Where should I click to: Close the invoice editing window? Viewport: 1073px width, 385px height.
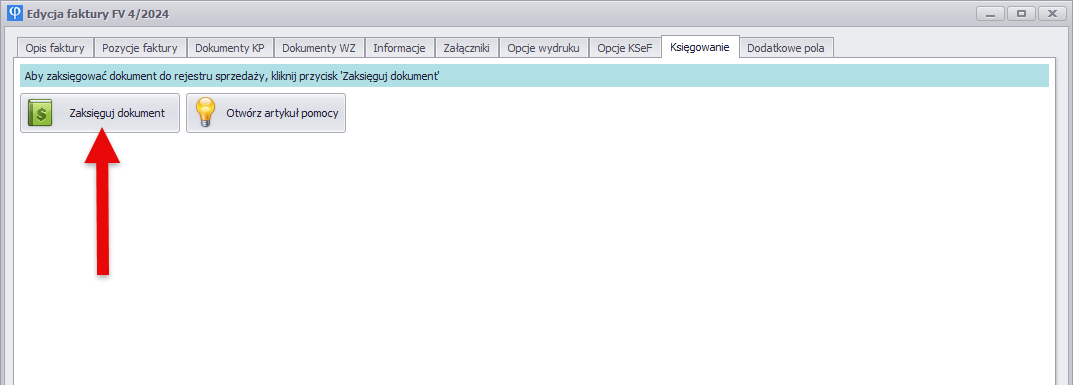point(1052,13)
